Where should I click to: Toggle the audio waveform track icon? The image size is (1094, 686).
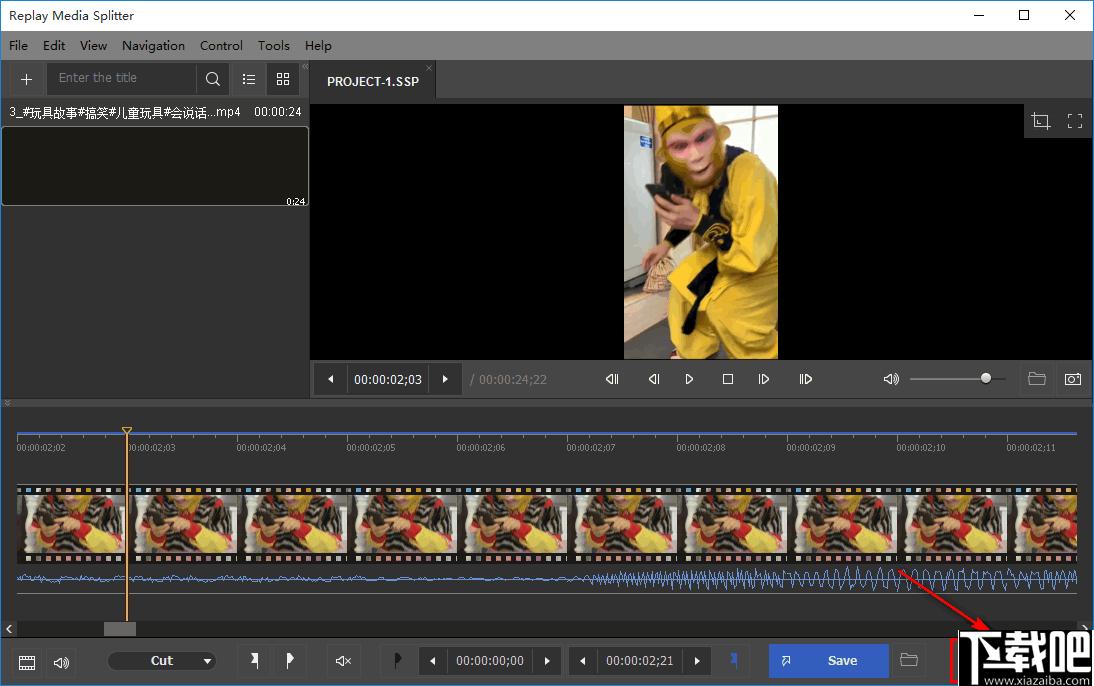[61, 662]
